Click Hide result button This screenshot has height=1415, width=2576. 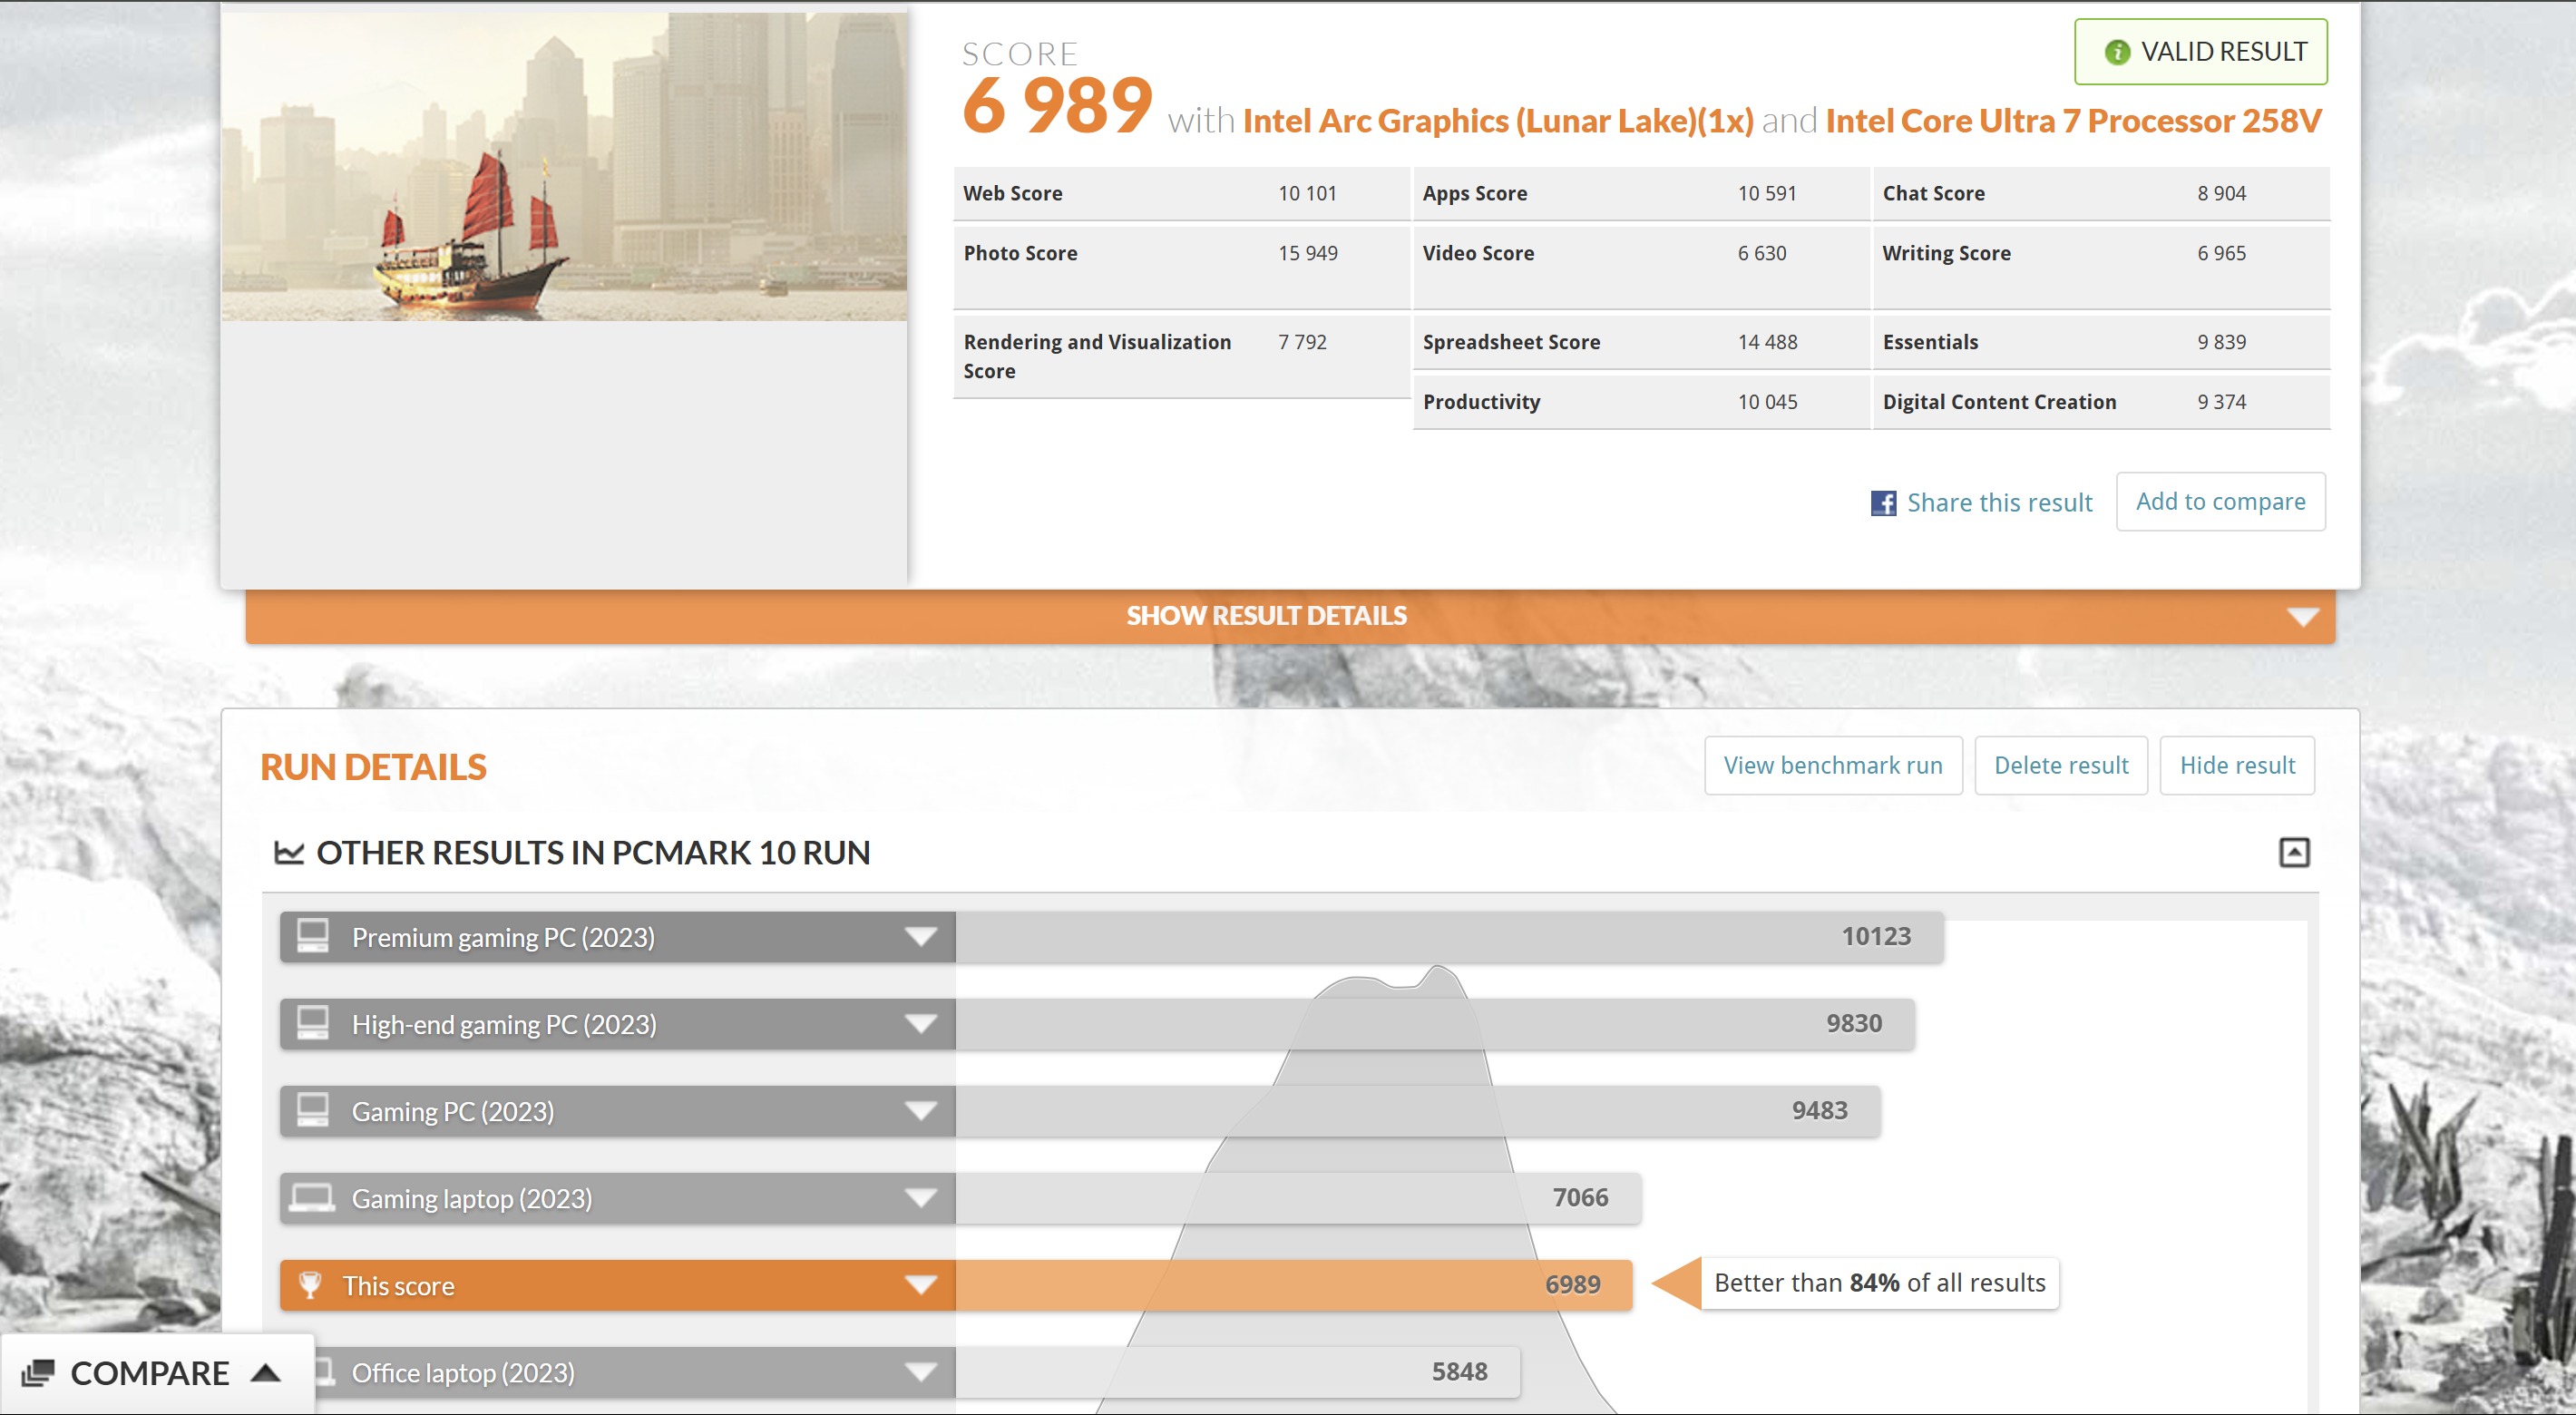tap(2237, 766)
